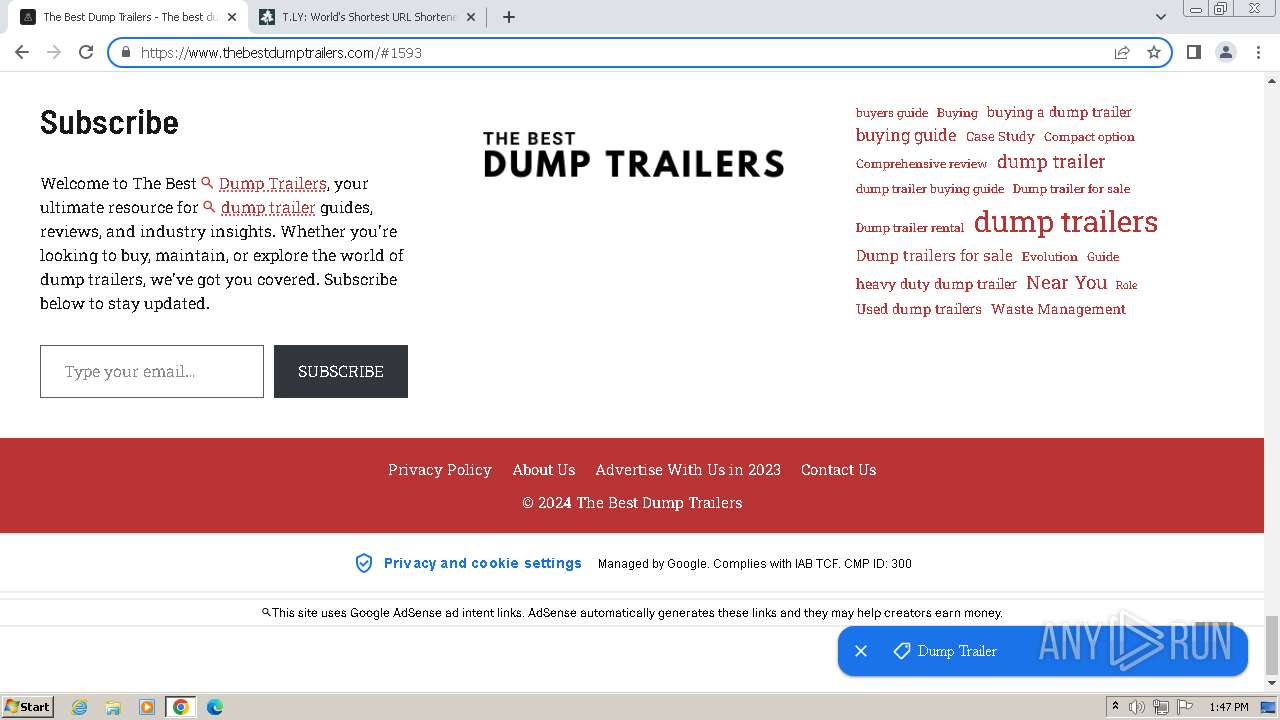Select the 'Waste Management' tag

click(1058, 309)
